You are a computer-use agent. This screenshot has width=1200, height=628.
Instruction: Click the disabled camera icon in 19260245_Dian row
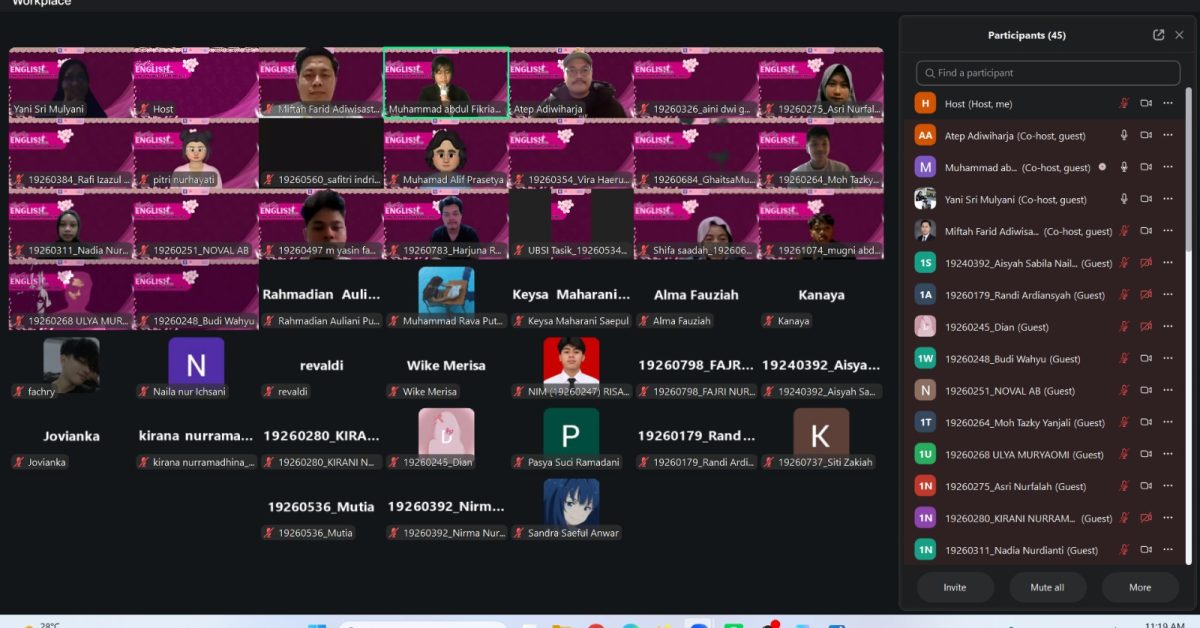[x=1146, y=327]
